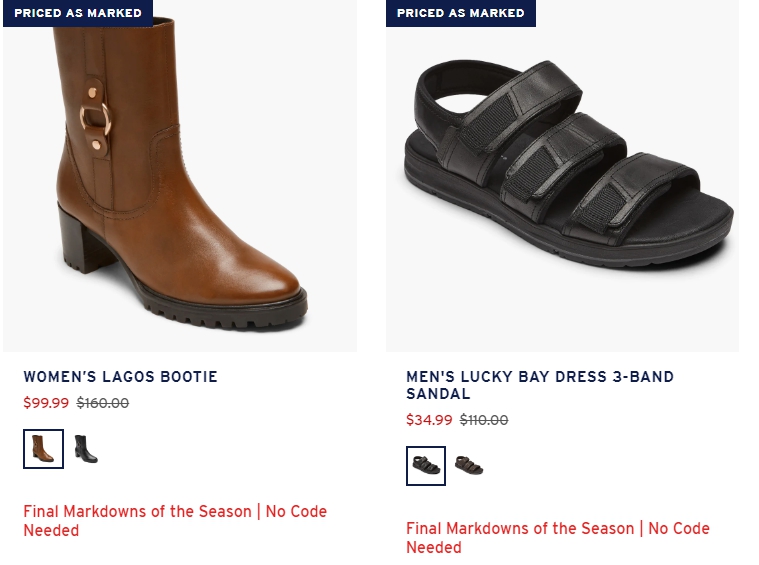Open Final Markdowns promo text under the sandal

tap(558, 538)
